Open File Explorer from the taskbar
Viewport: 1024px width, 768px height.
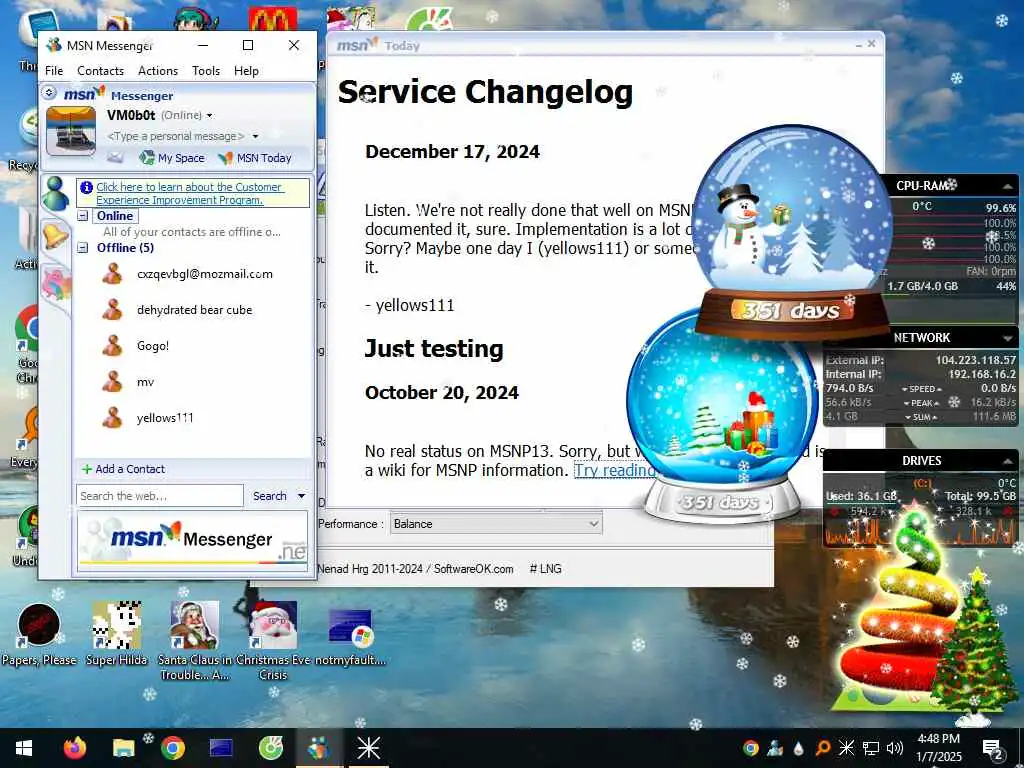[x=123, y=748]
